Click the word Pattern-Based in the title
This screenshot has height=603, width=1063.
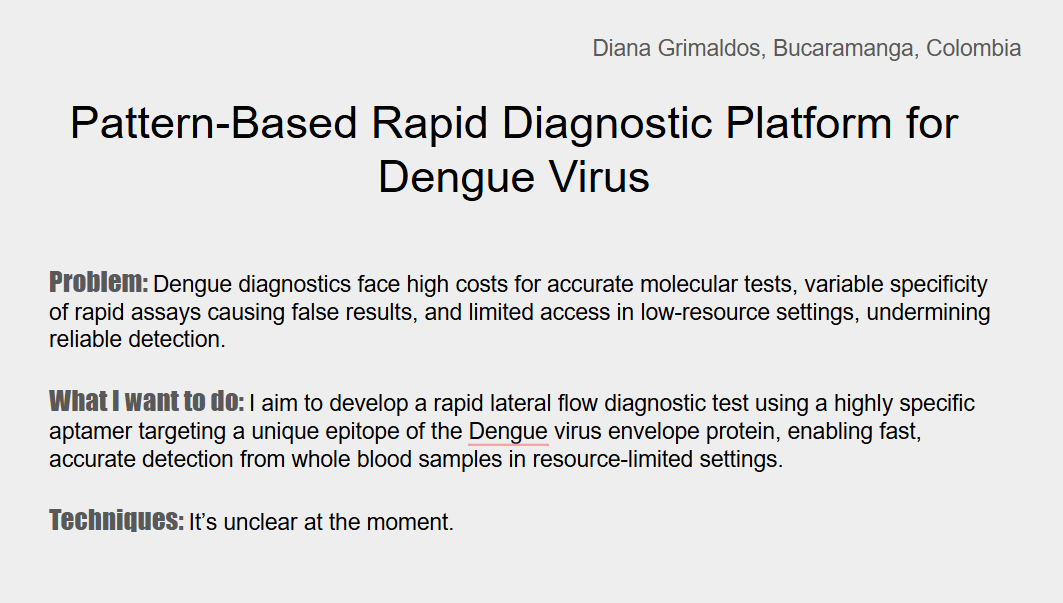pyautogui.click(x=214, y=123)
